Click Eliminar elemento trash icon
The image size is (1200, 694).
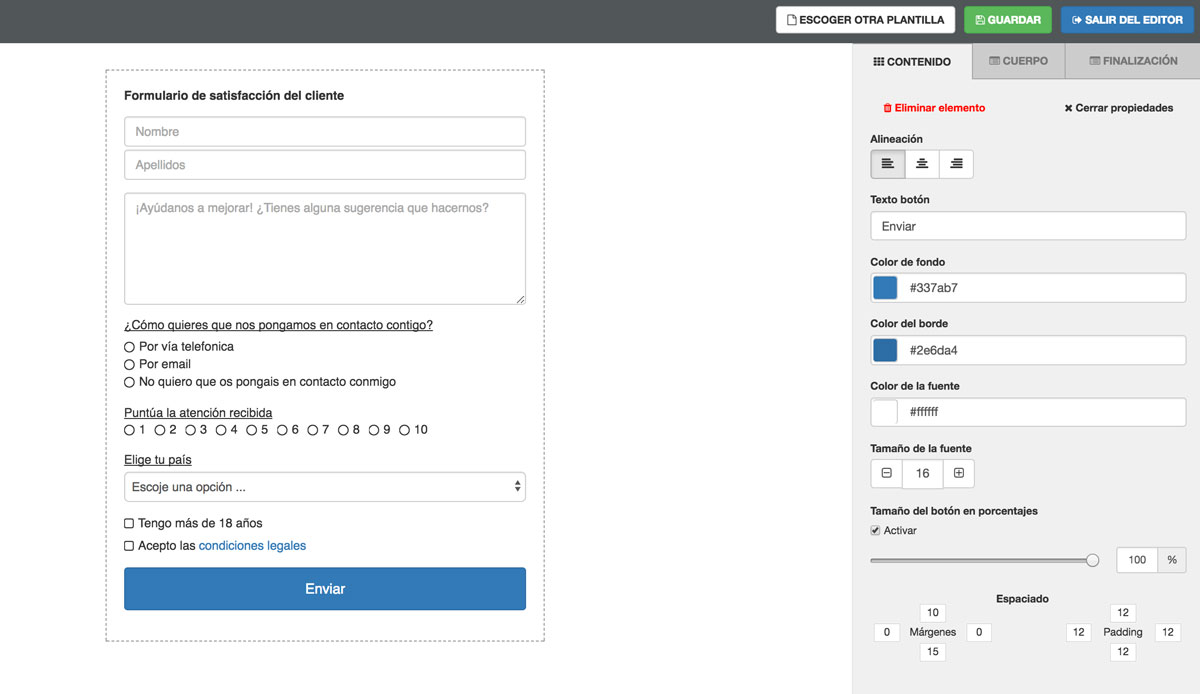(x=887, y=108)
